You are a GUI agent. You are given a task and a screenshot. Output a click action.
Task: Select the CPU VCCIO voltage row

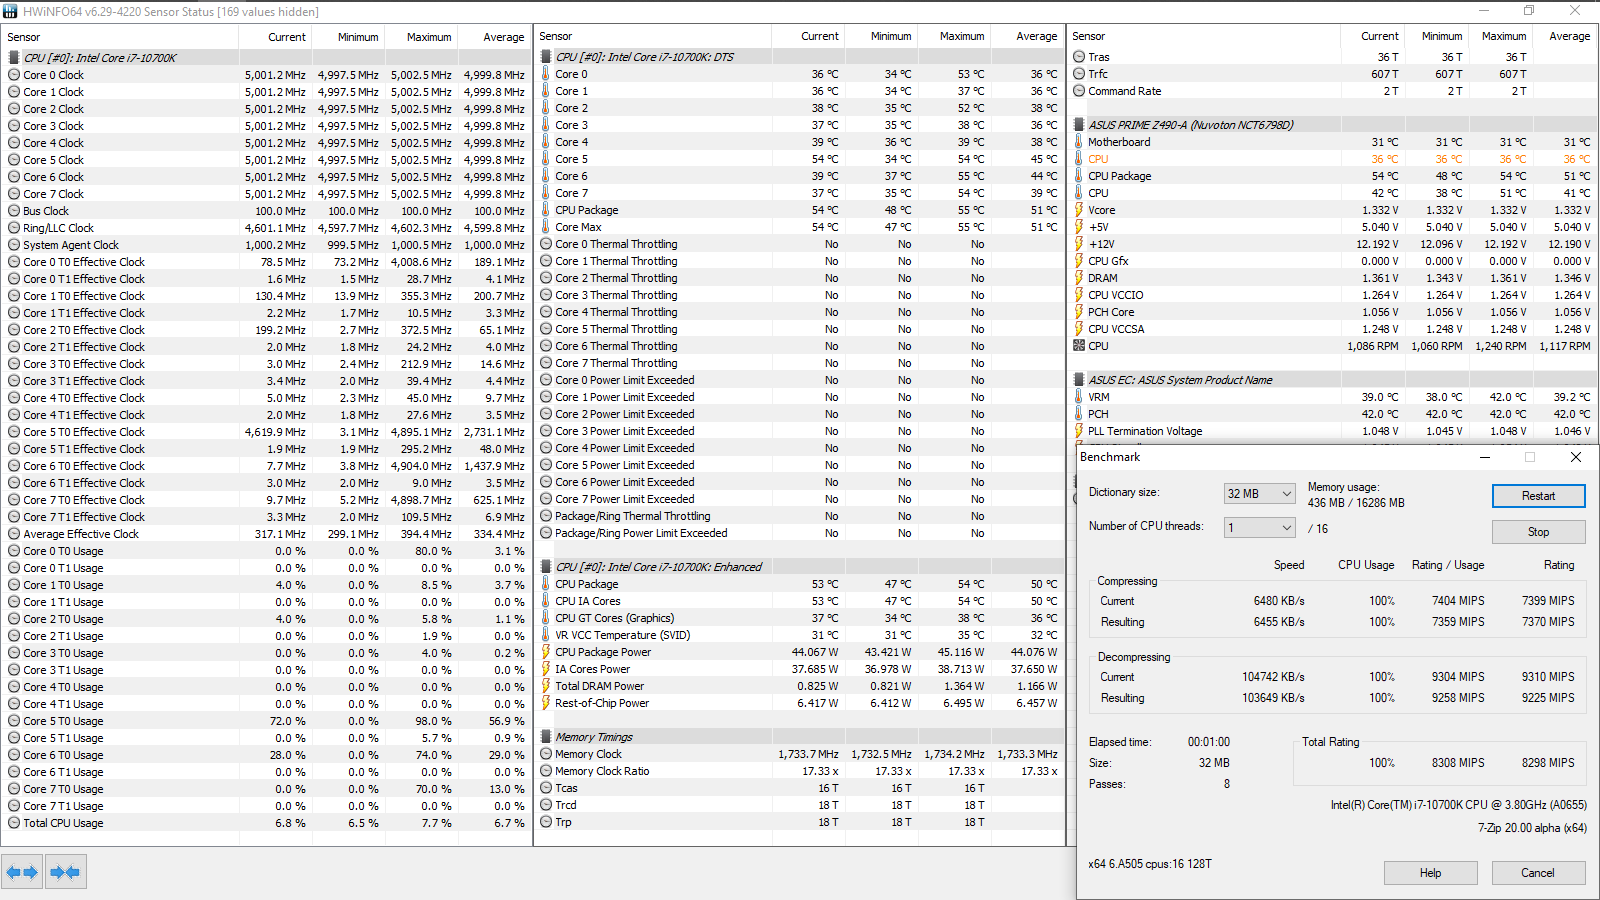click(1333, 295)
